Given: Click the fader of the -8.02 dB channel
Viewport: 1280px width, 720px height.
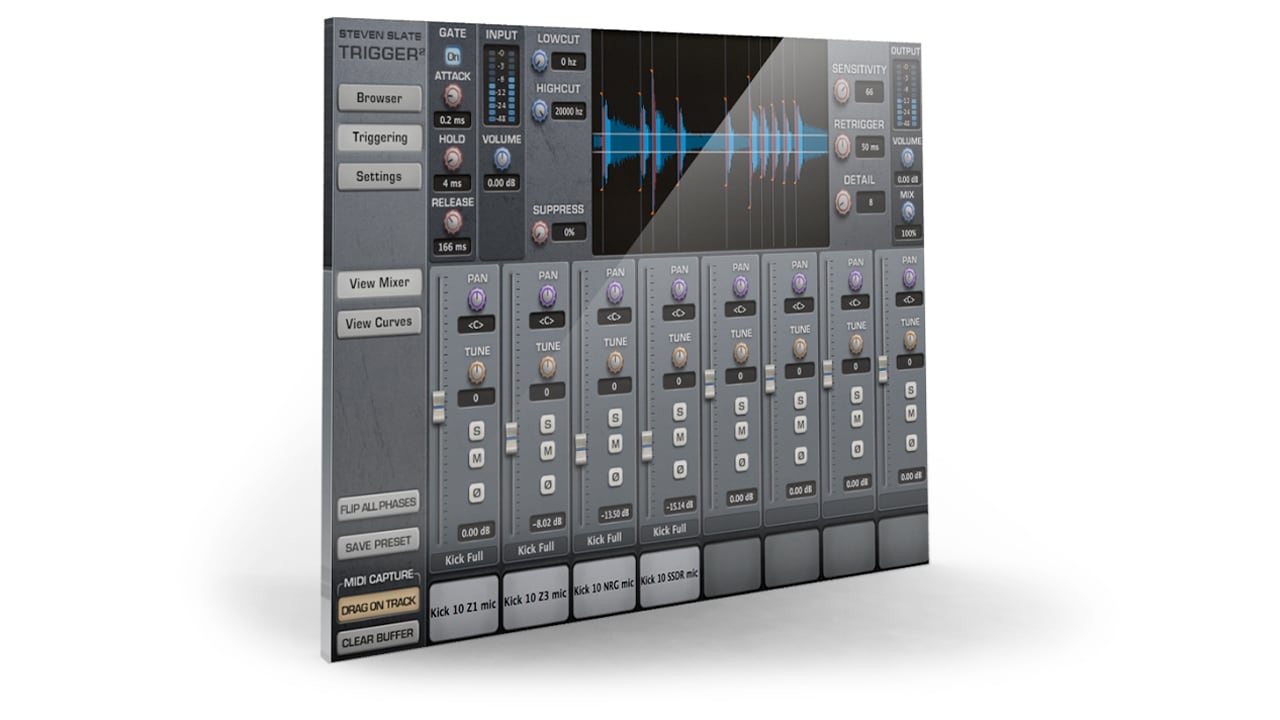Looking at the screenshot, I should (511, 438).
